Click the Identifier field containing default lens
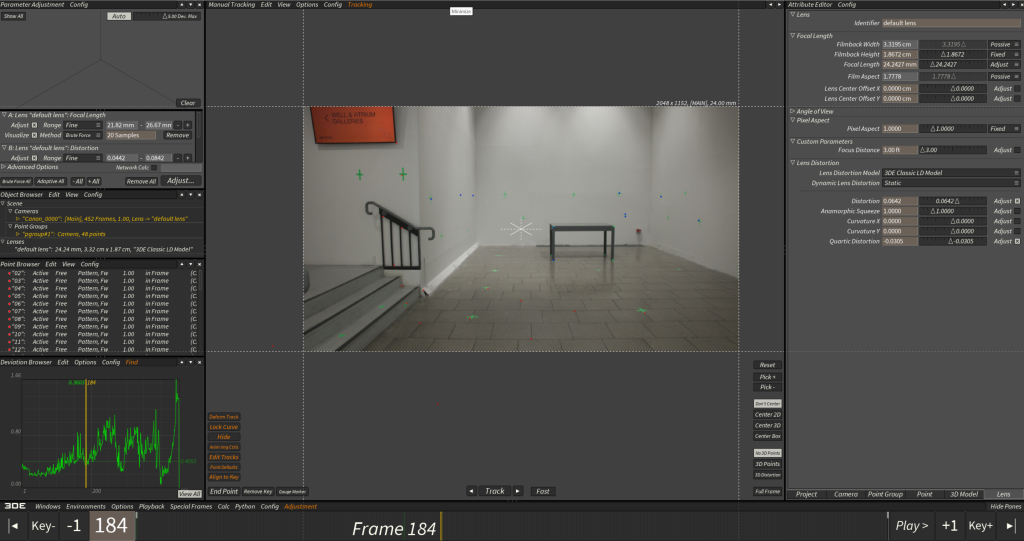 tap(951, 23)
